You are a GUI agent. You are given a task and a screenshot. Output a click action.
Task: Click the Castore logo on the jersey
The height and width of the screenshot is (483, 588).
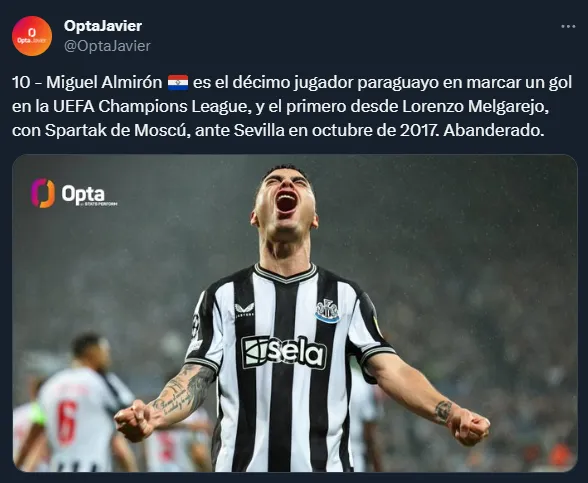coord(244,310)
